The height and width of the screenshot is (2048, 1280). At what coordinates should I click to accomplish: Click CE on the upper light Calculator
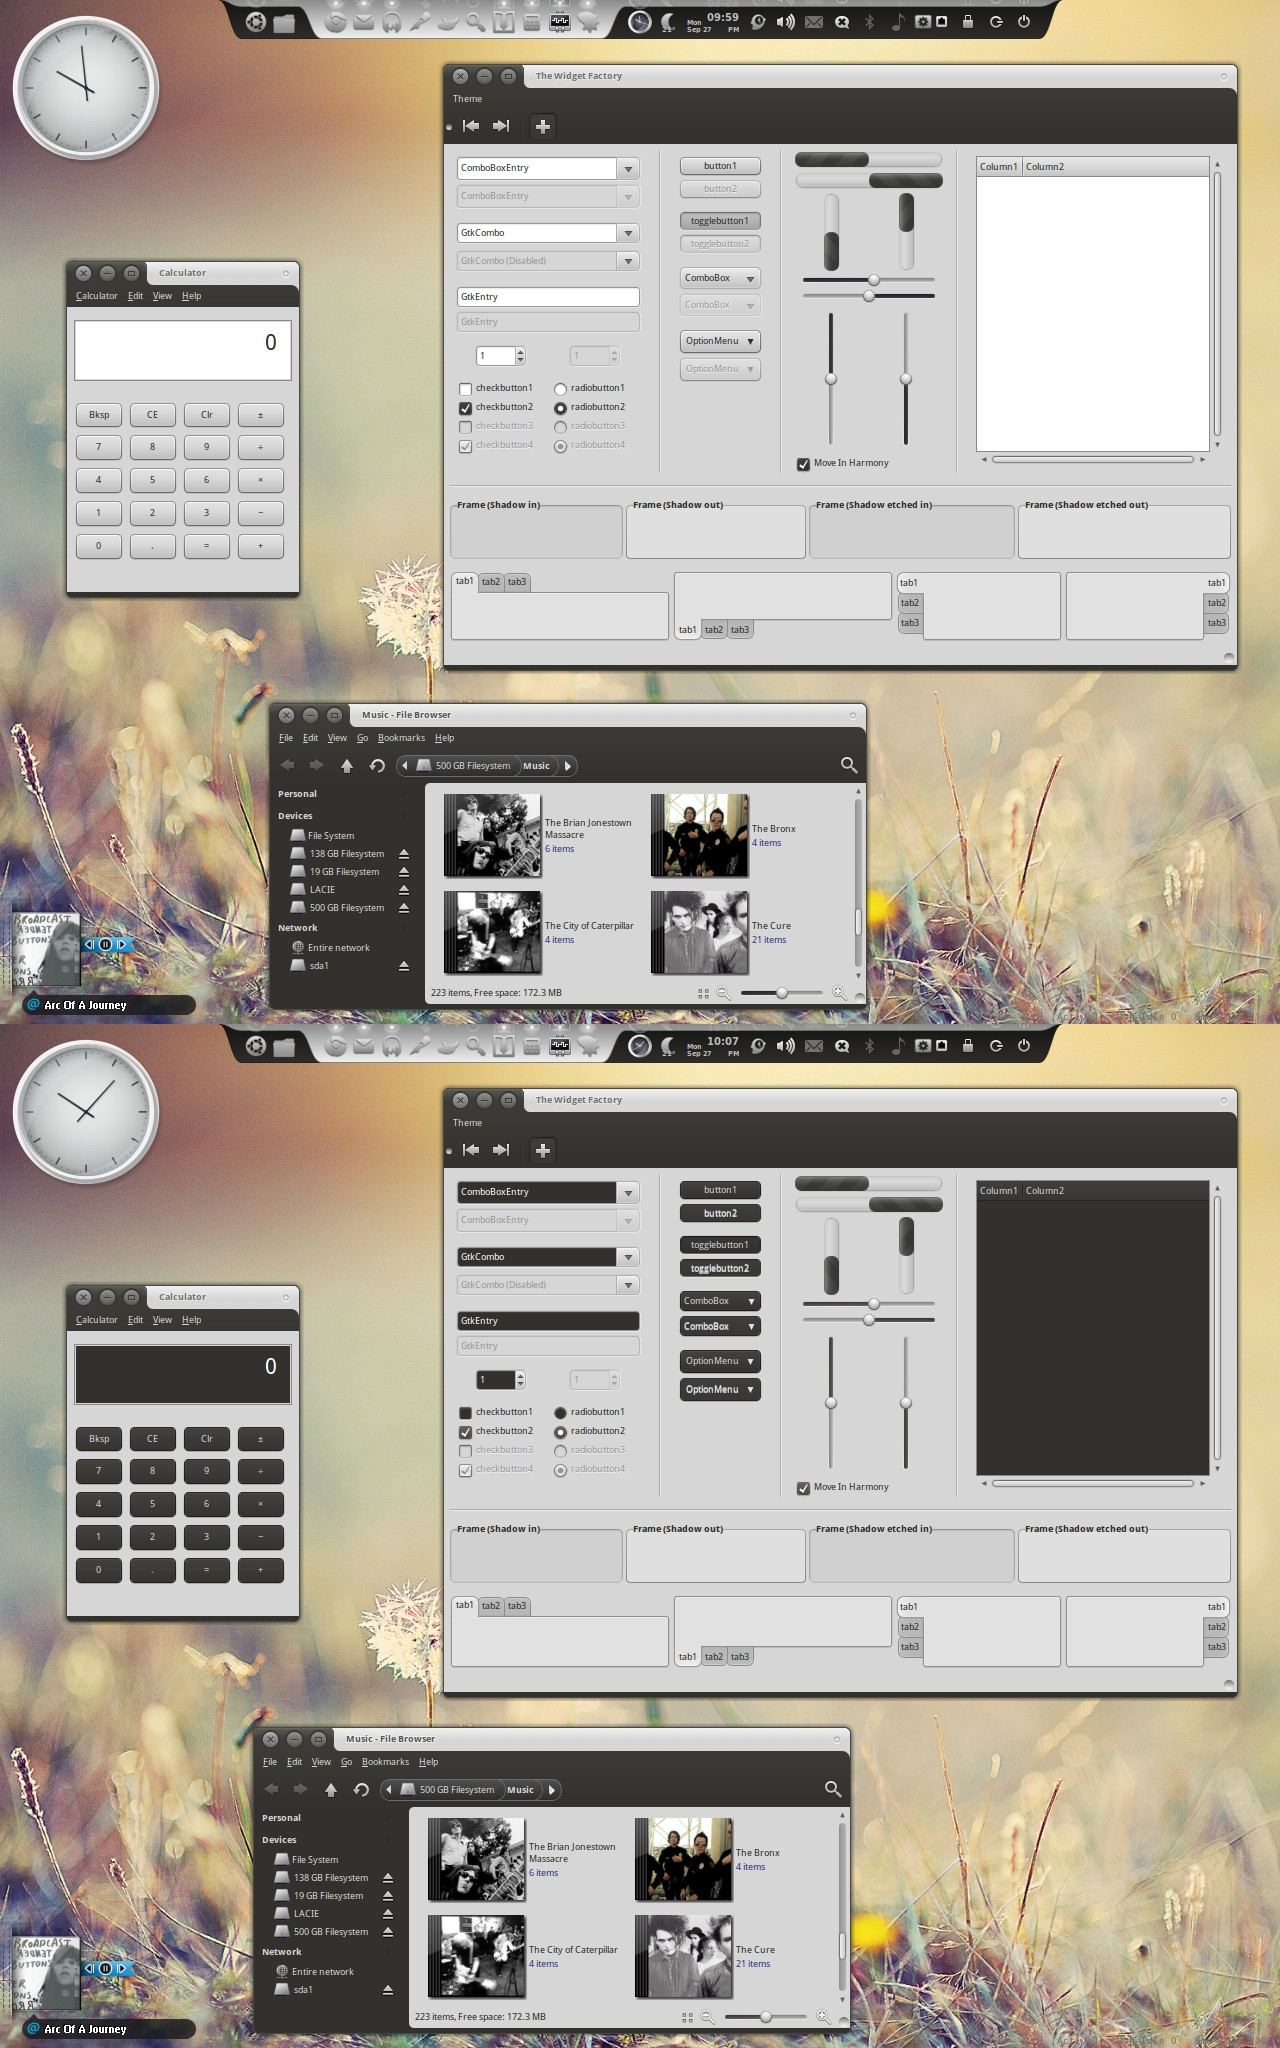point(153,415)
